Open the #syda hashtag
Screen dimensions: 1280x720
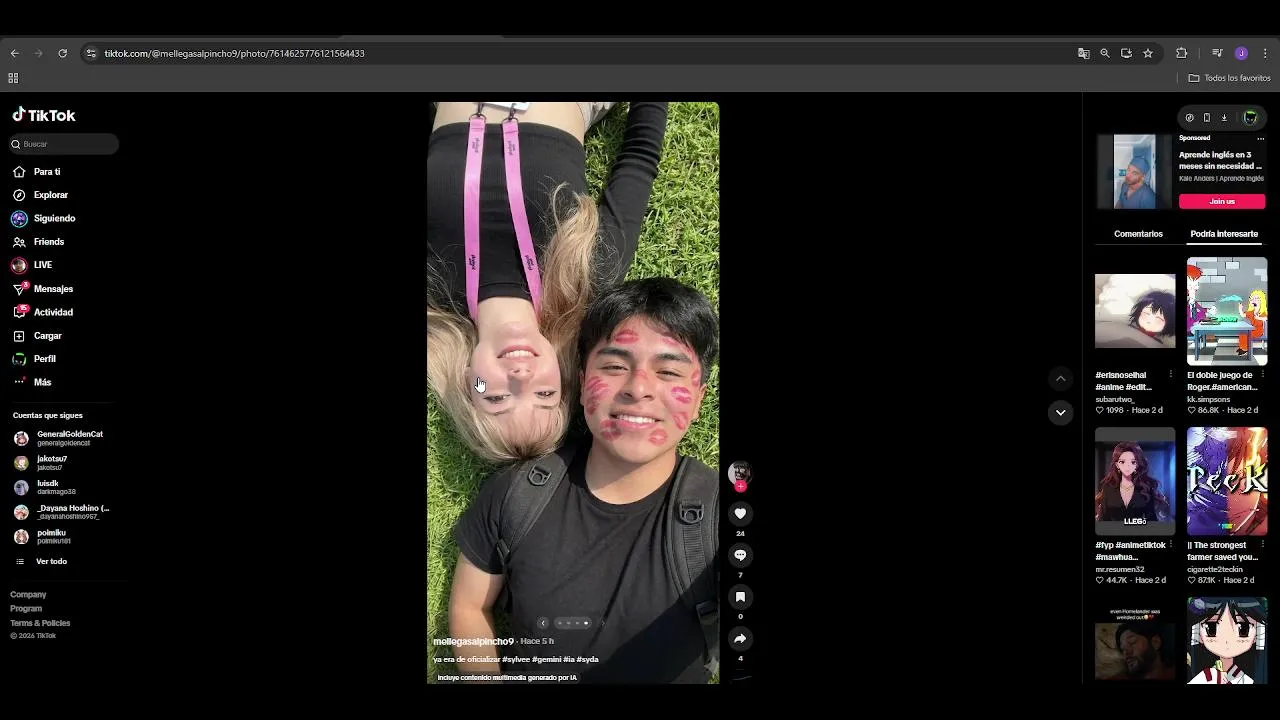click(587, 660)
